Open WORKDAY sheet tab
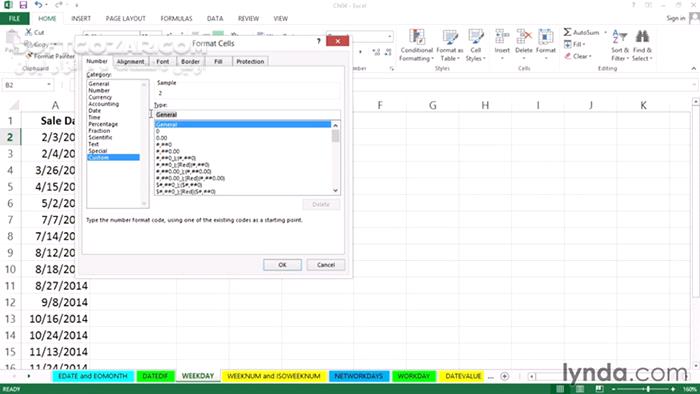This screenshot has width=700, height=394. point(413,376)
